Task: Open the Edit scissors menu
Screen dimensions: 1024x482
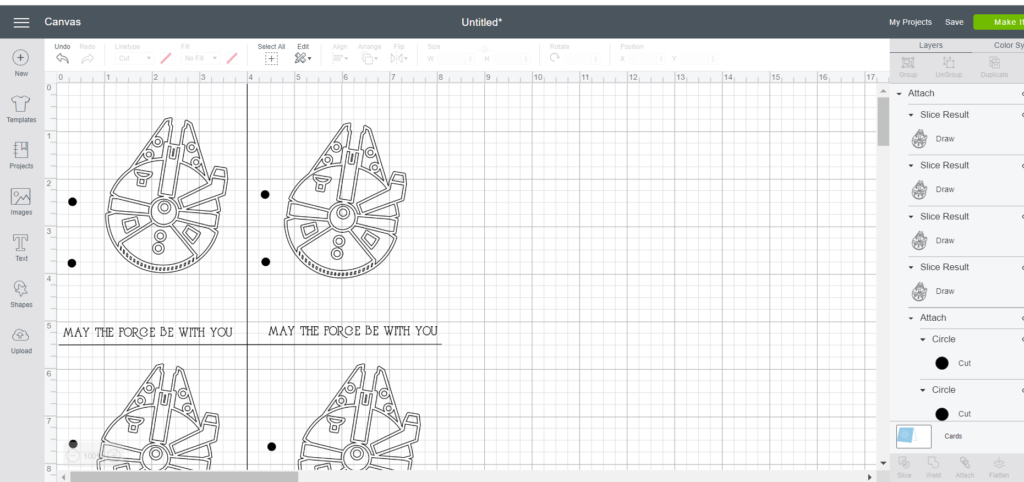Action: tap(303, 59)
